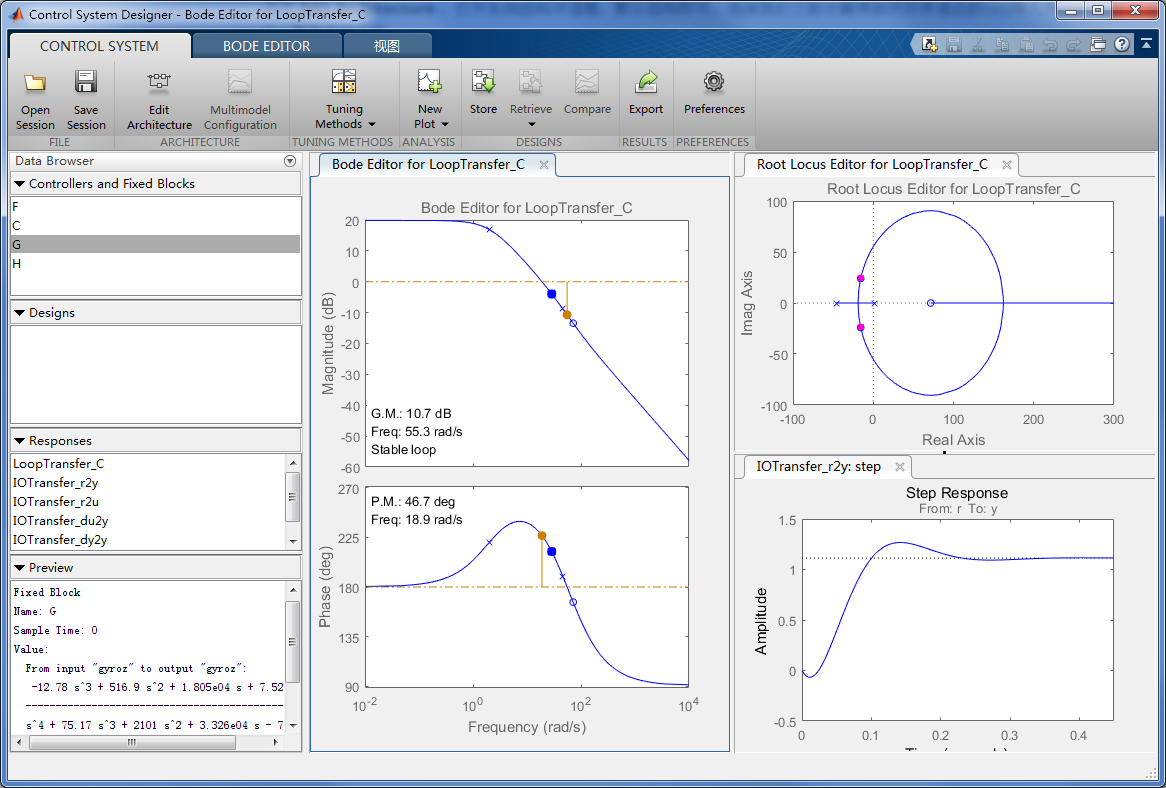
Task: Click the new shortcut icon in quick access bar
Action: (930, 45)
